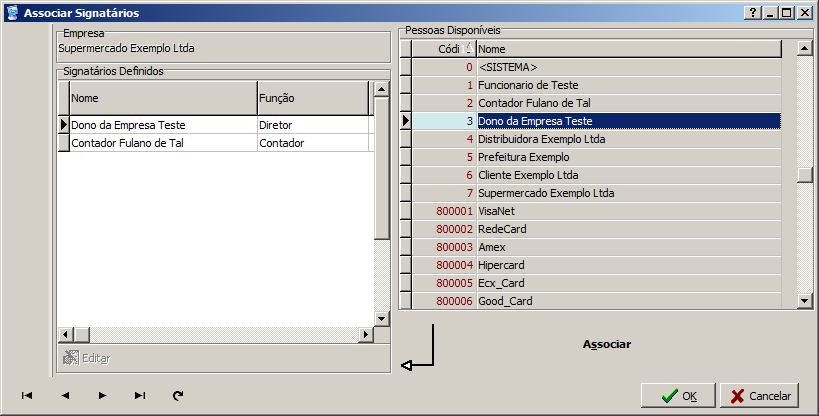Image resolution: width=819 pixels, height=416 pixels.
Task: Confirm with the OK button
Action: click(x=679, y=396)
